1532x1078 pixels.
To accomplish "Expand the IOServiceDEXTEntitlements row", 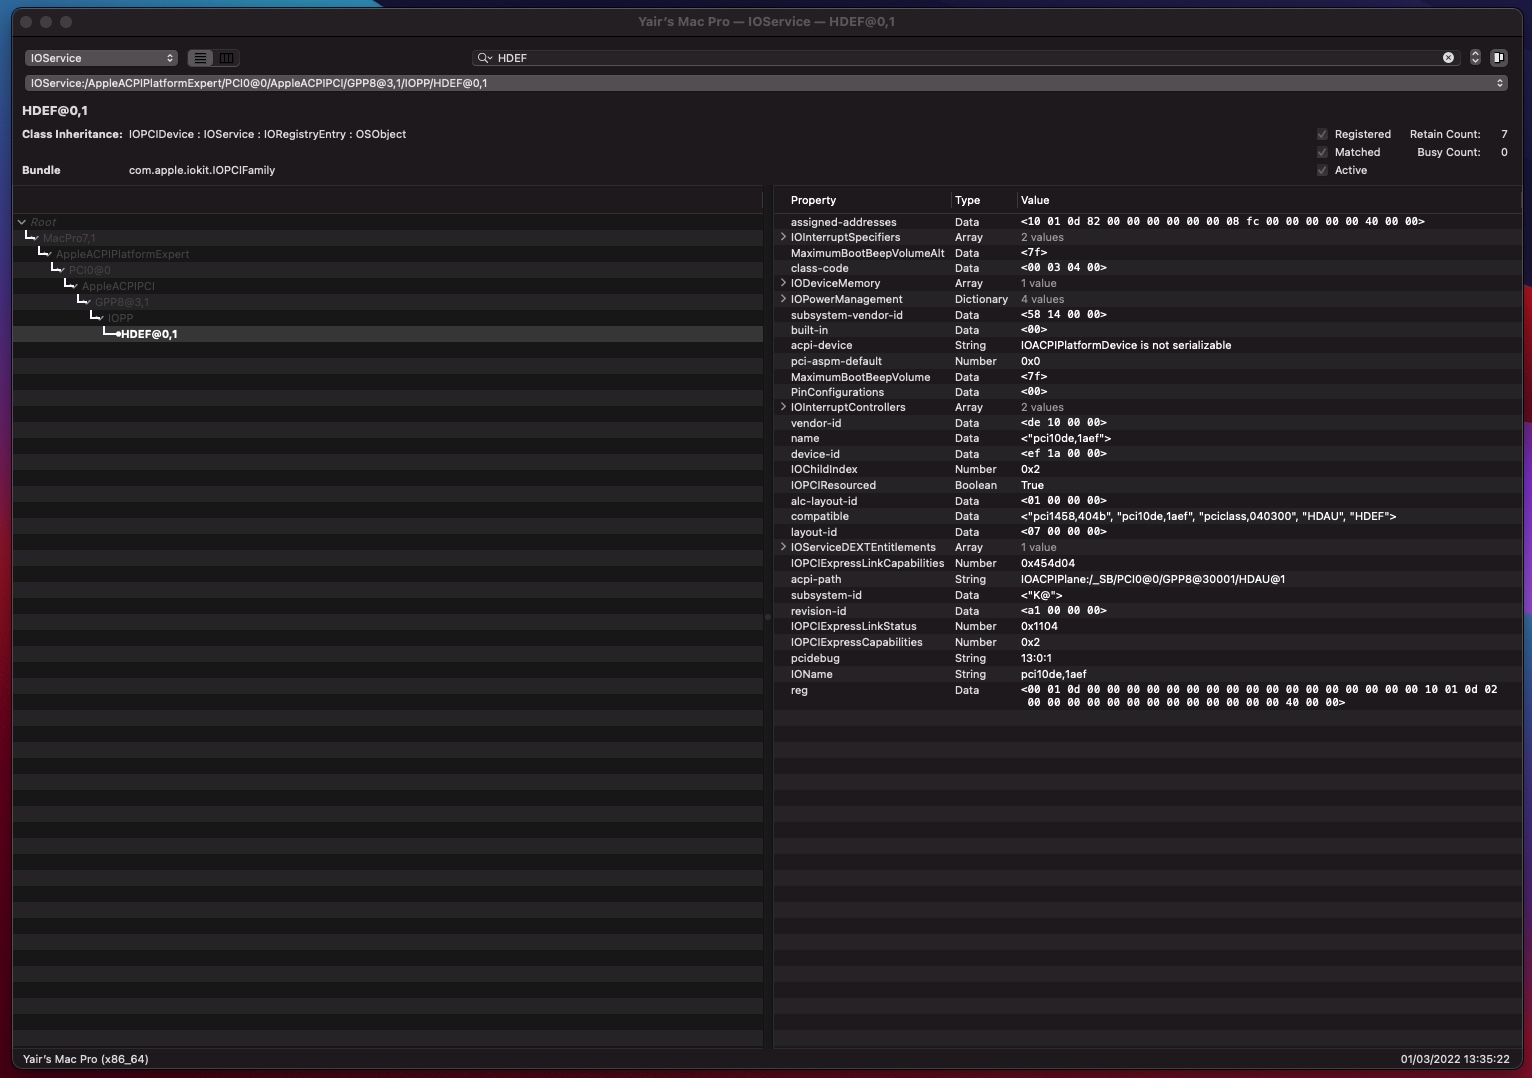I will pos(783,547).
